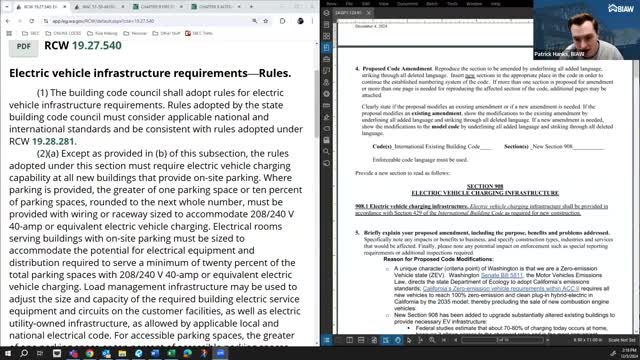The image size is (640, 360).
Task: Toggle vertical split view in Bluebeam bottom bar
Action: pos(349,340)
